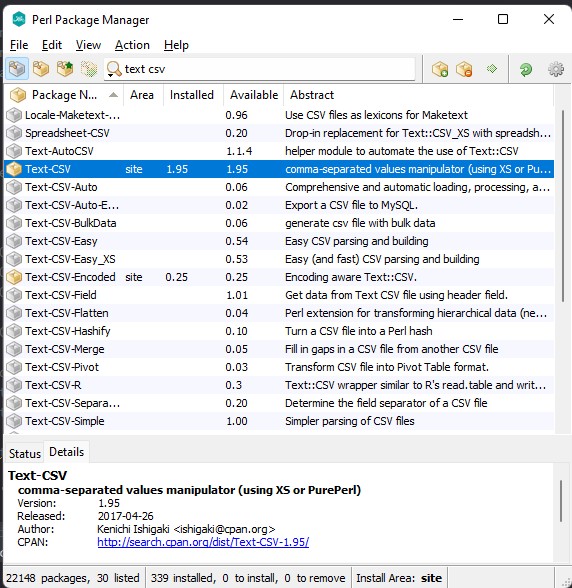The image size is (572, 588).
Task: Mark package for remove icon
Action: pos(464,69)
